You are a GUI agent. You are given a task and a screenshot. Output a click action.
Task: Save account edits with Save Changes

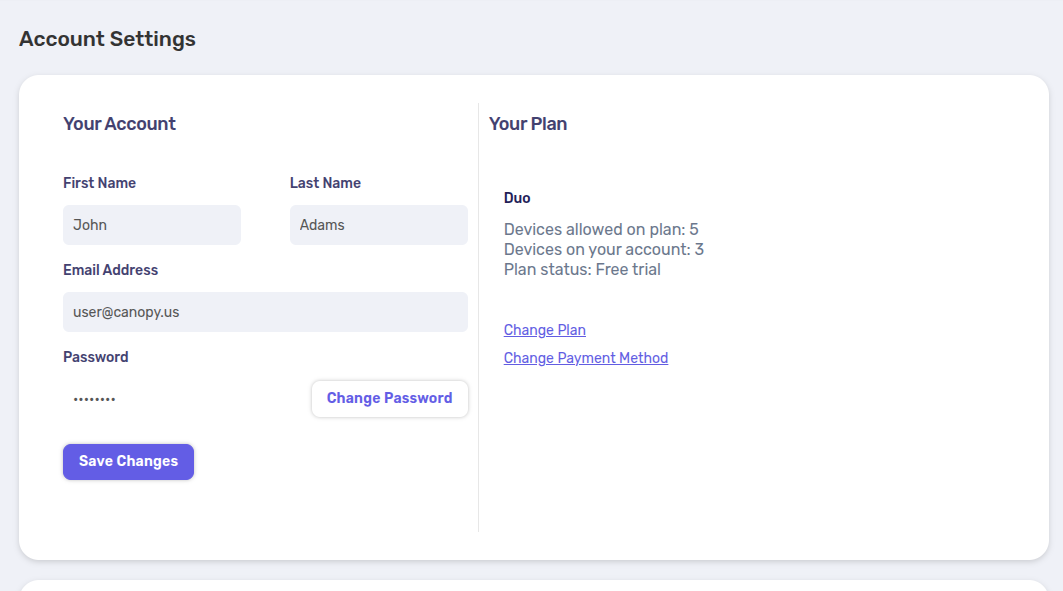pyautogui.click(x=128, y=462)
